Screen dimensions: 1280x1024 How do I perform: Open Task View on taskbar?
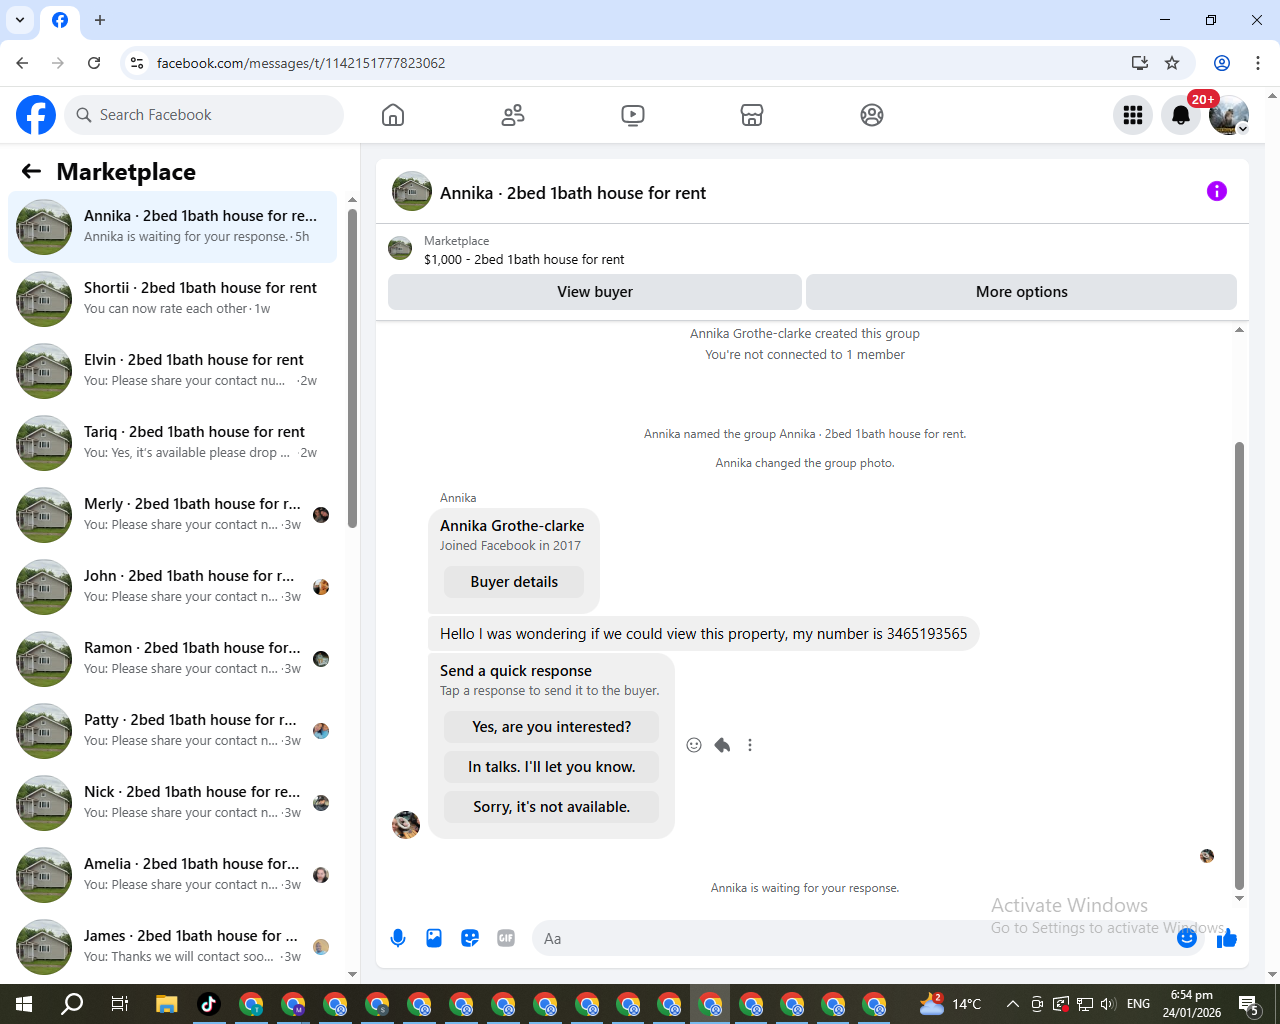[x=119, y=1004]
